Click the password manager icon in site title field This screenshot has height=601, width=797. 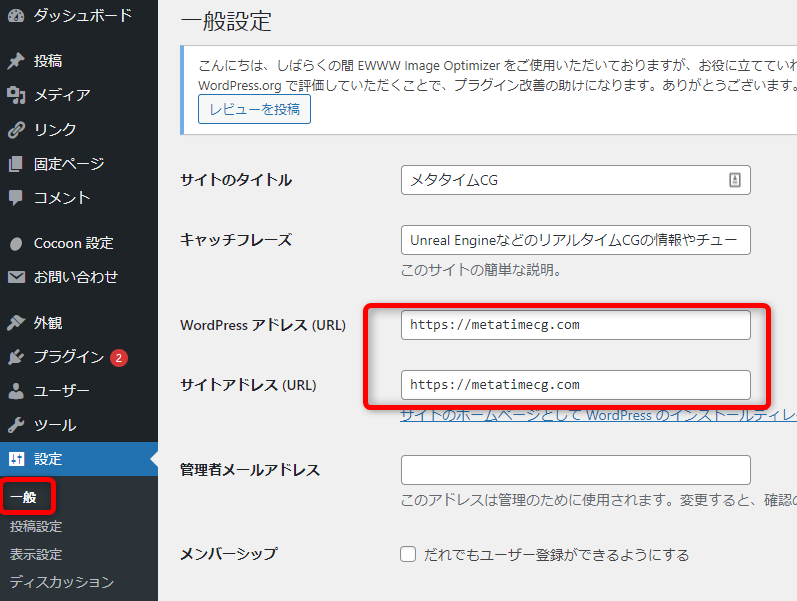[734, 180]
